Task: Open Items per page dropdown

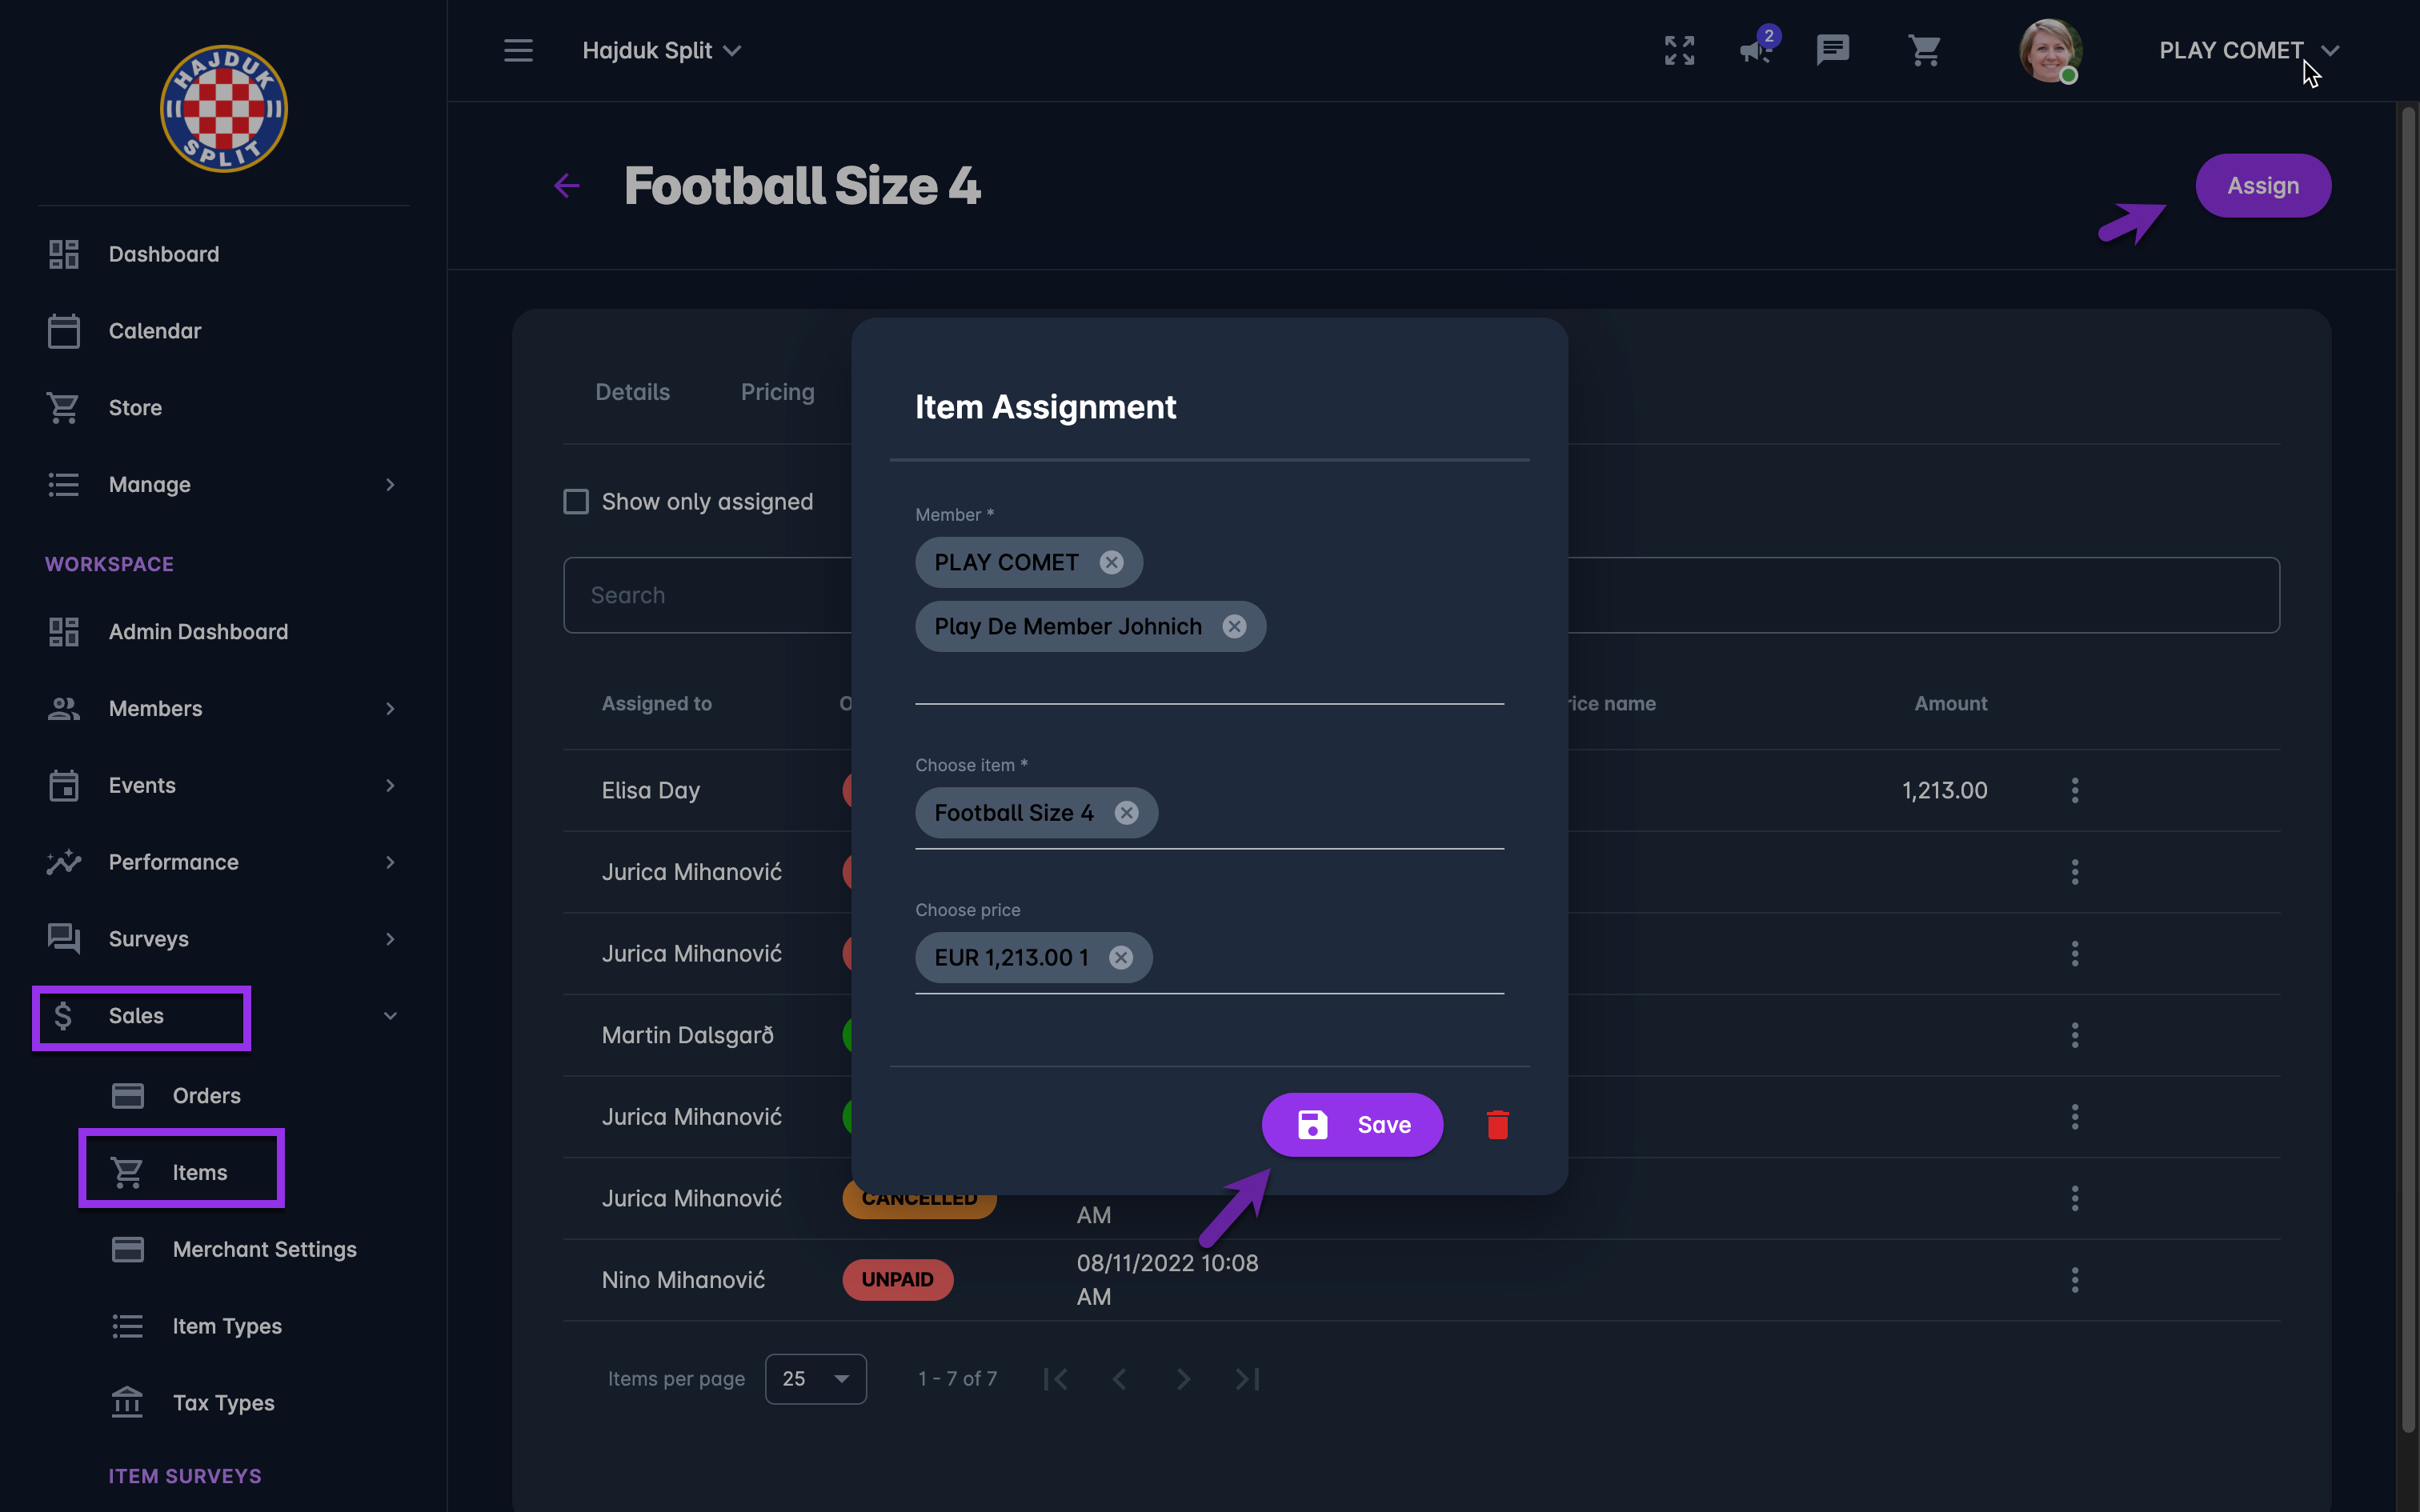Action: pos(815,1379)
